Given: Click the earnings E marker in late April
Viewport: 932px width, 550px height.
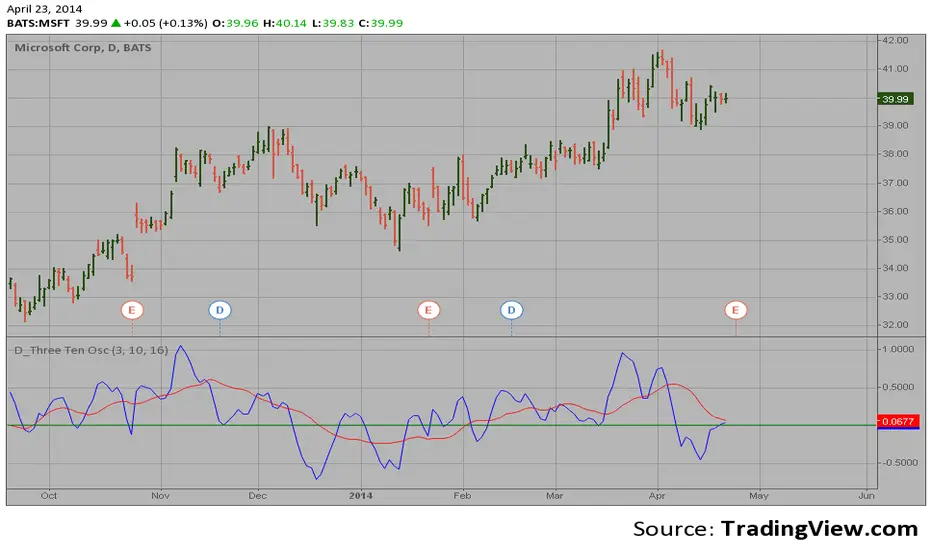Looking at the screenshot, I should [x=735, y=310].
